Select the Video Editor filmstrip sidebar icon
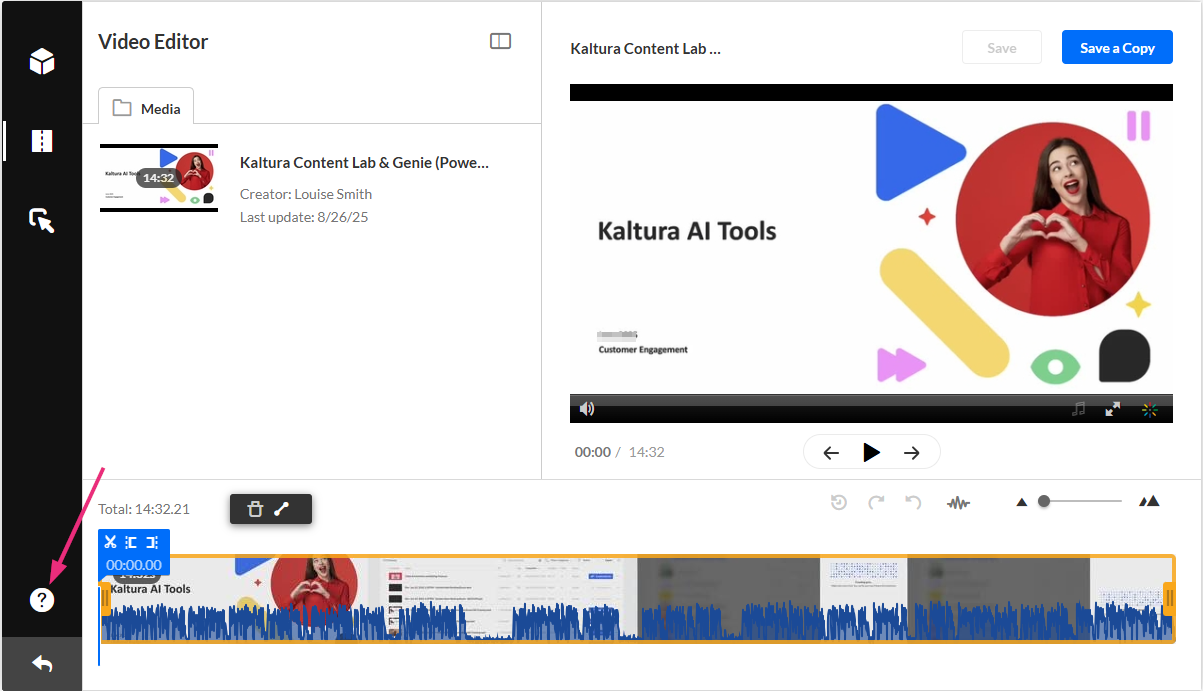 click(x=42, y=141)
